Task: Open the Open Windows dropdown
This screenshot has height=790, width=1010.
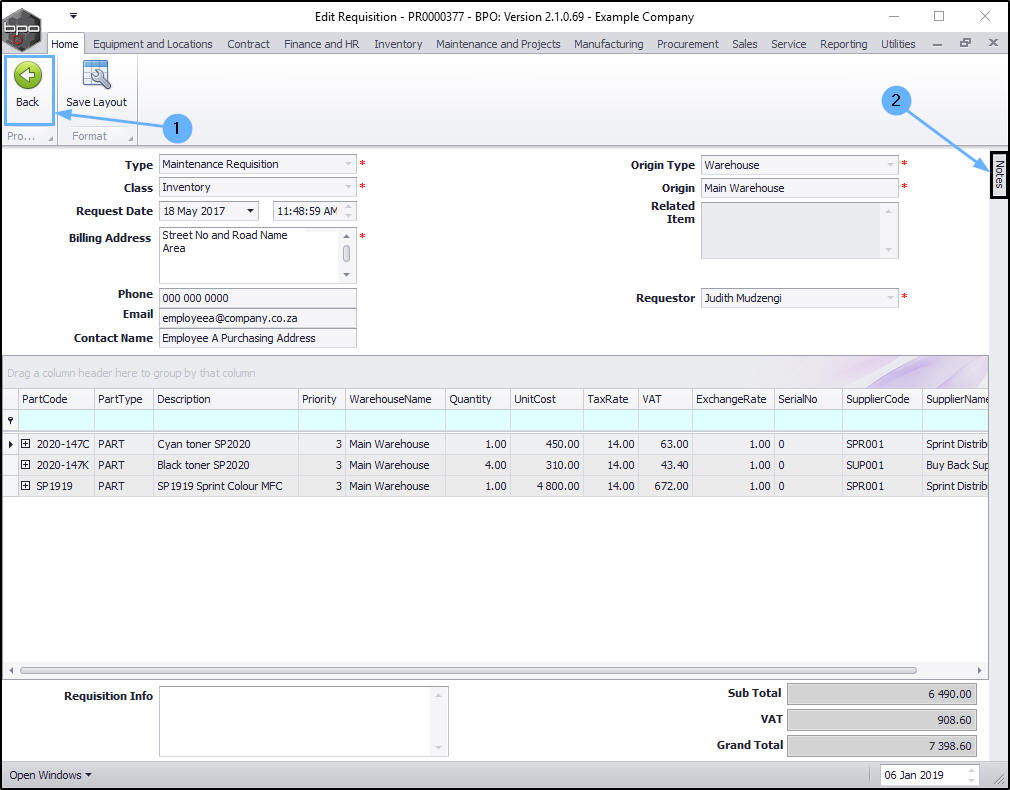Action: [50, 775]
